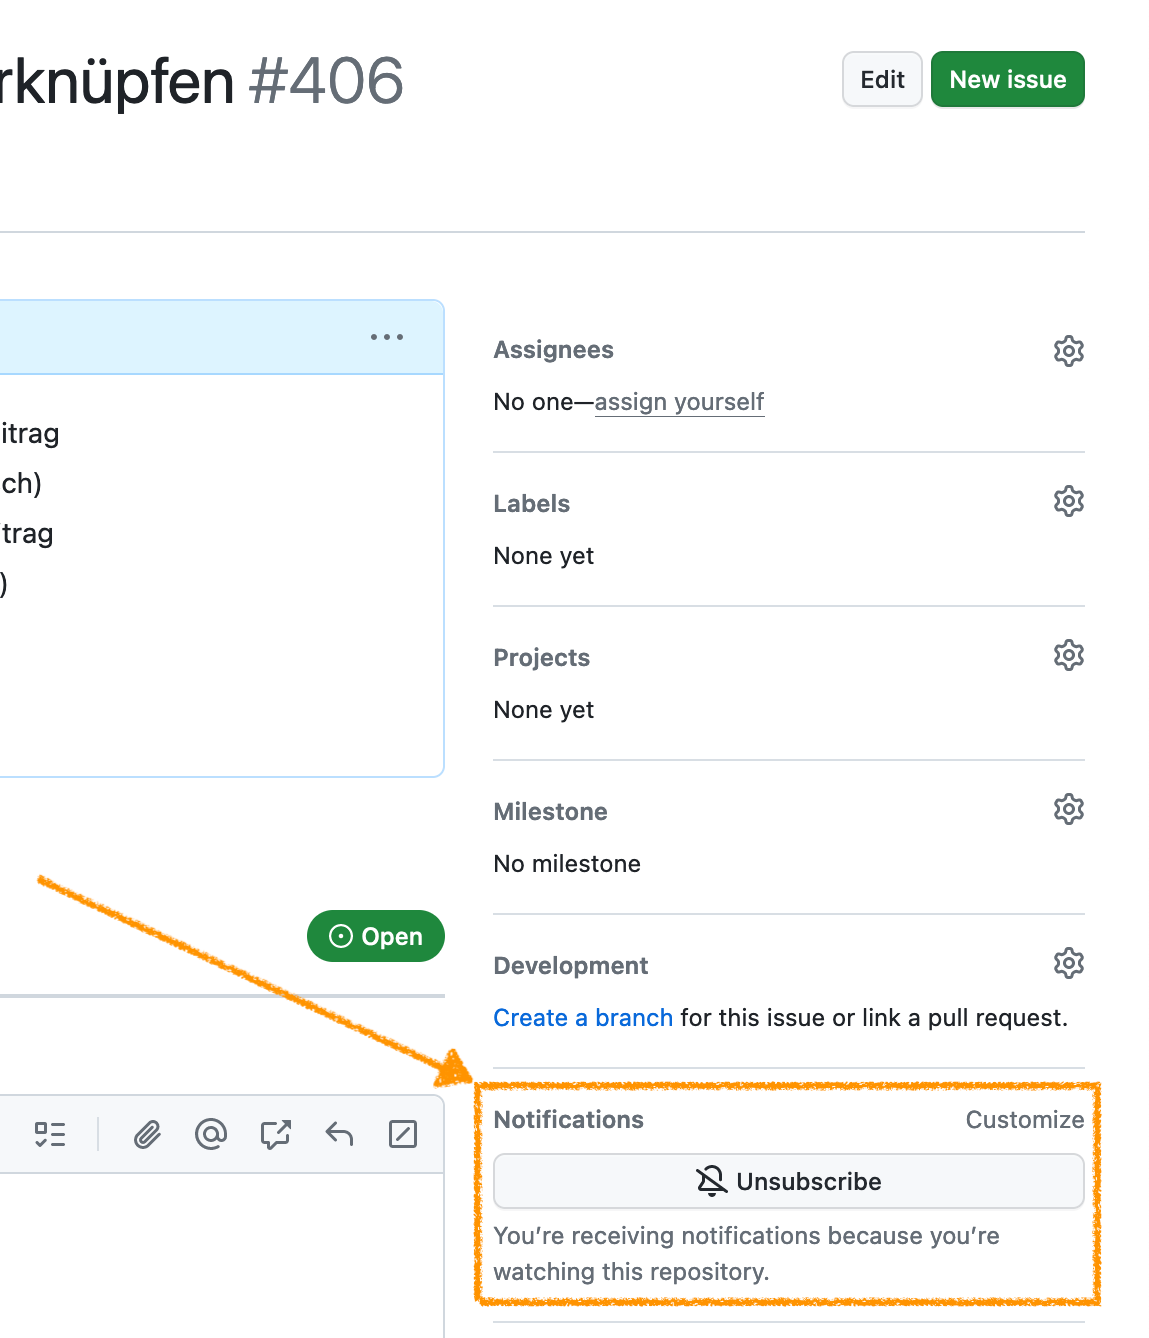Attach a file using the paperclip icon

click(x=147, y=1134)
